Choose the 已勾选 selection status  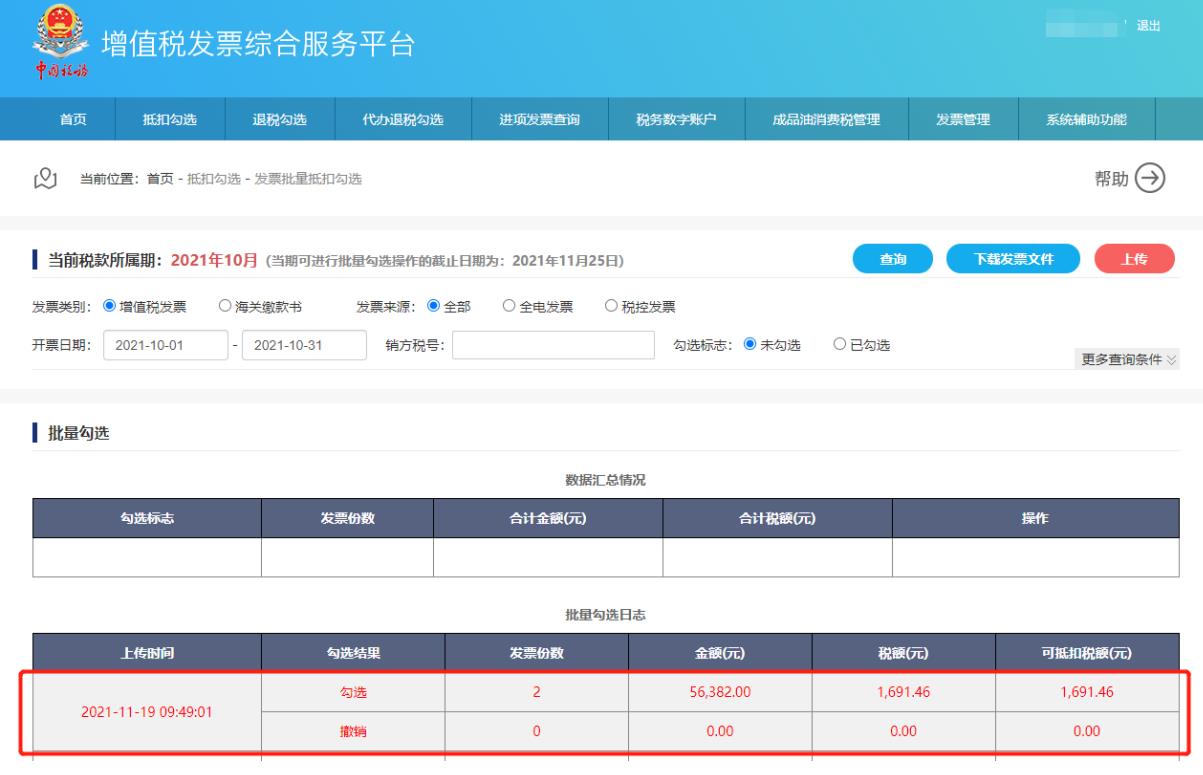tap(840, 345)
